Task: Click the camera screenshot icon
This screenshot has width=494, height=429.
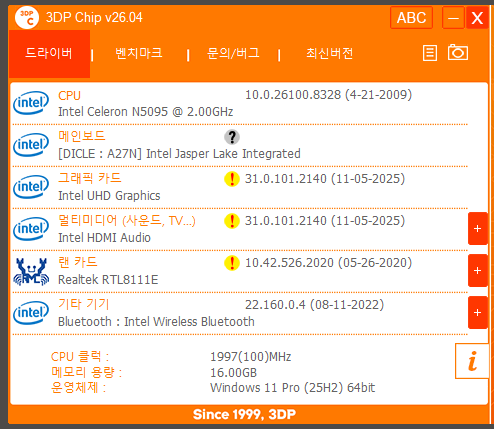Action: [x=458, y=52]
